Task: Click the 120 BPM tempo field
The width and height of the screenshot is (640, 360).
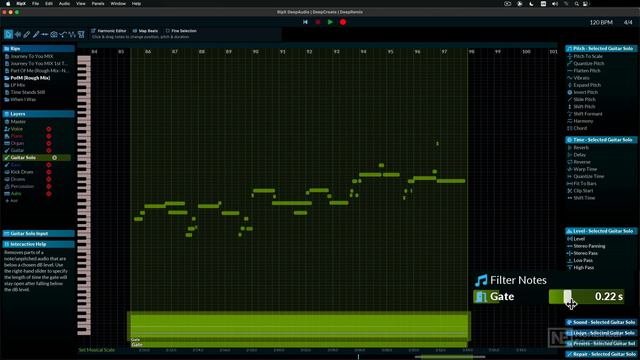Action: pos(601,22)
